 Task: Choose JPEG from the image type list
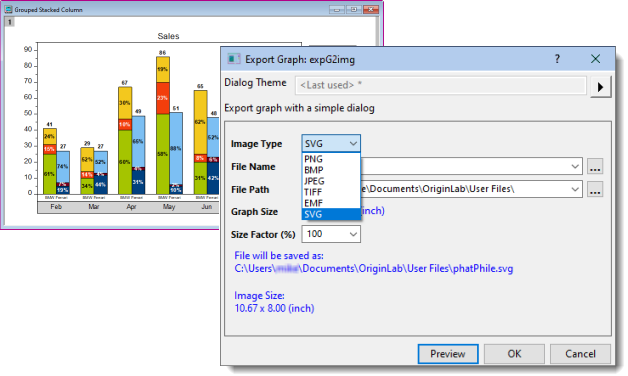(x=331, y=181)
